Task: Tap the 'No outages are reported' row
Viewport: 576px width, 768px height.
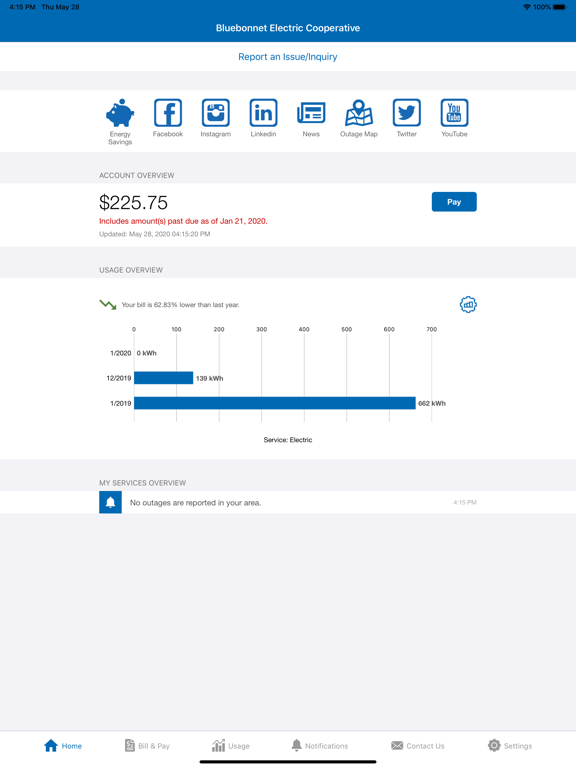Action: click(288, 503)
